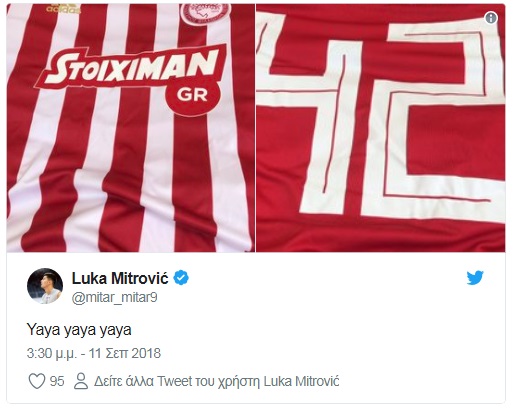This screenshot has width=513, height=409.
Task: Click the Yaya yaya yaya tweet text
Action: click(79, 330)
